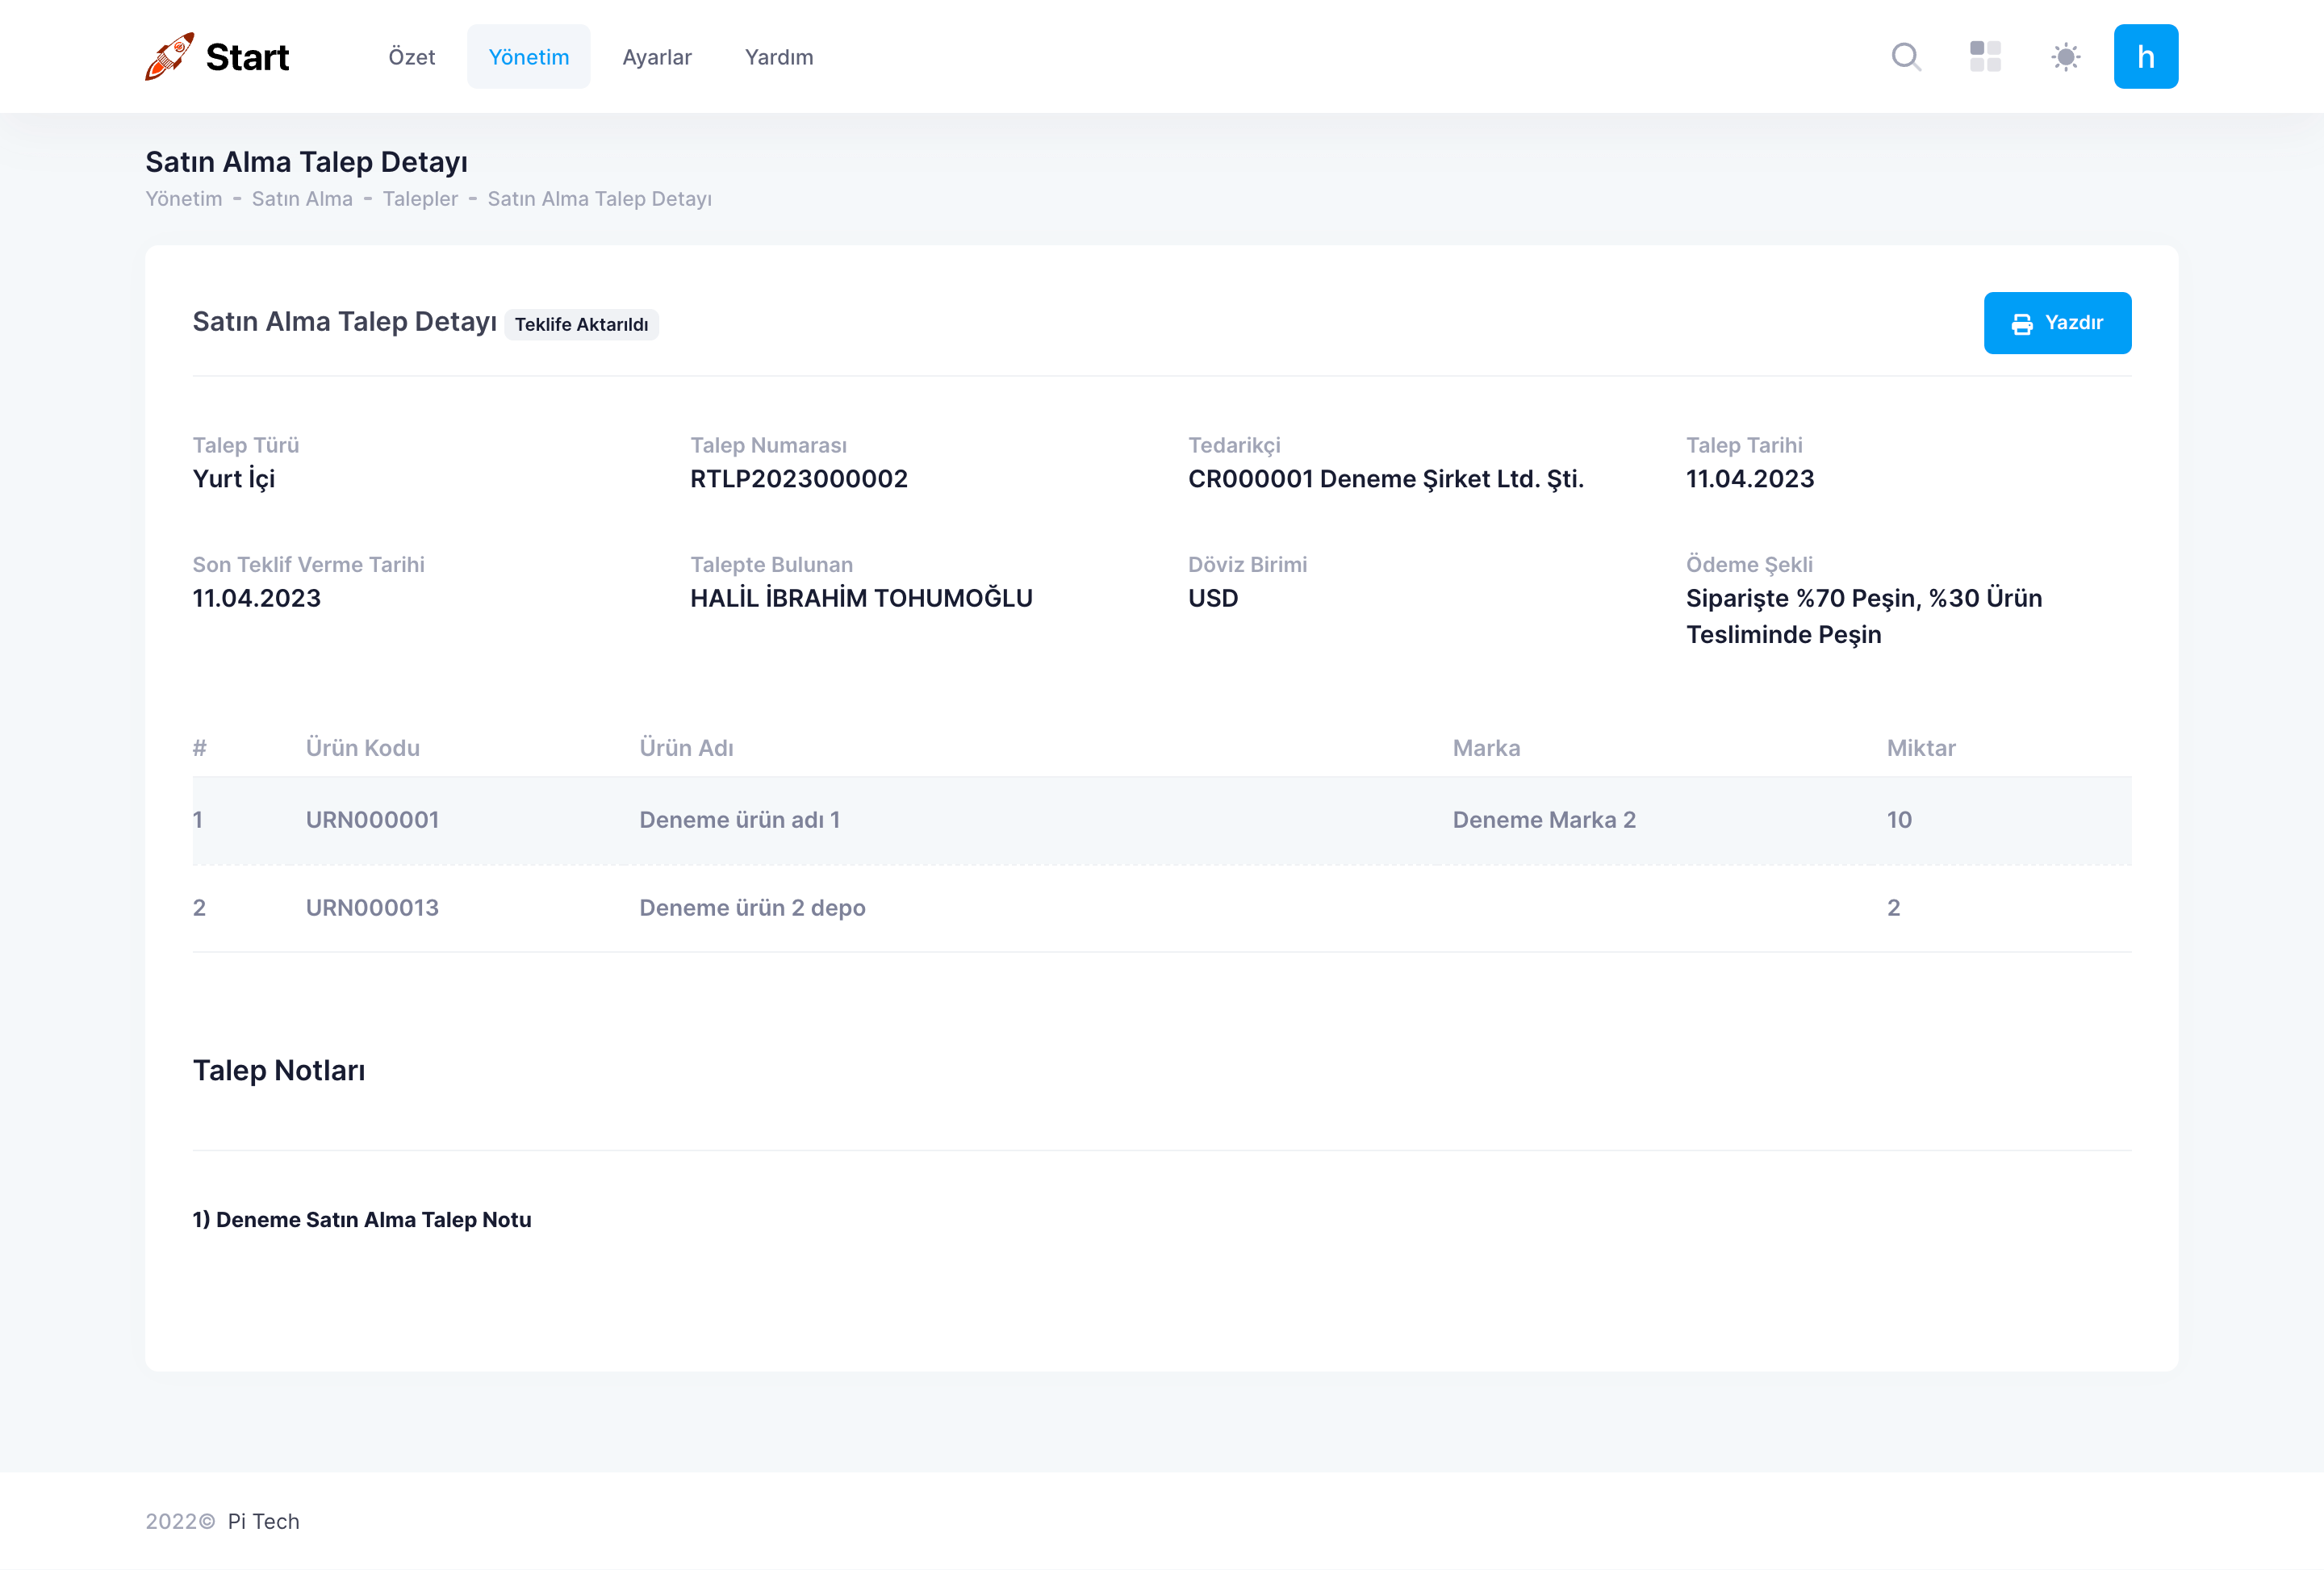The width and height of the screenshot is (2324, 1570).
Task: Open the 'h' user avatar menu
Action: tap(2145, 57)
